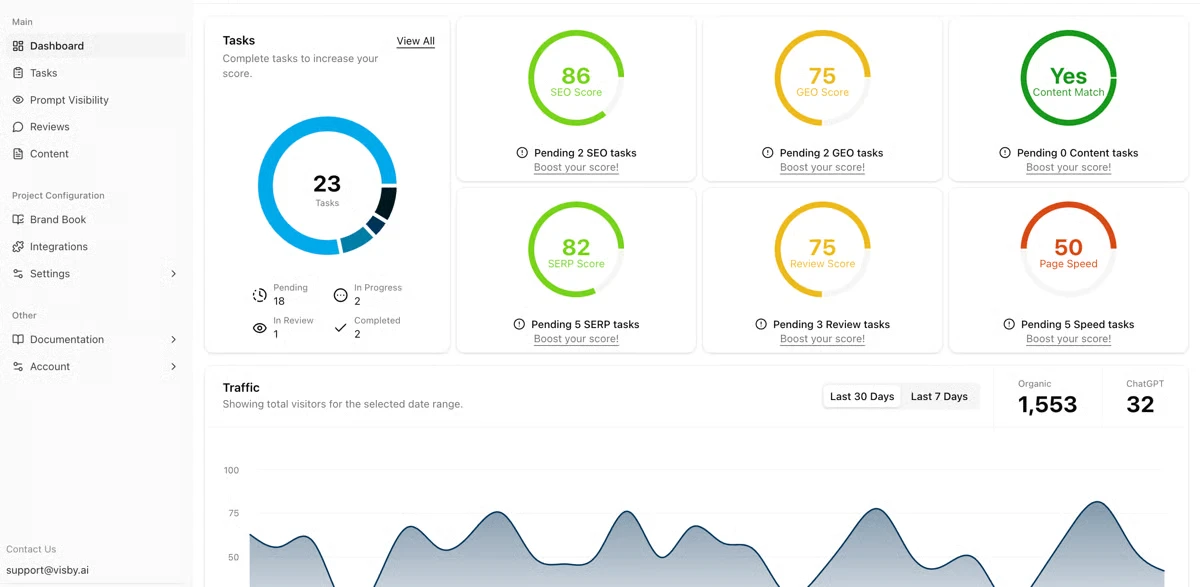The width and height of the screenshot is (1200, 587).
Task: Click the Contact Us label
Action: click(x=31, y=549)
